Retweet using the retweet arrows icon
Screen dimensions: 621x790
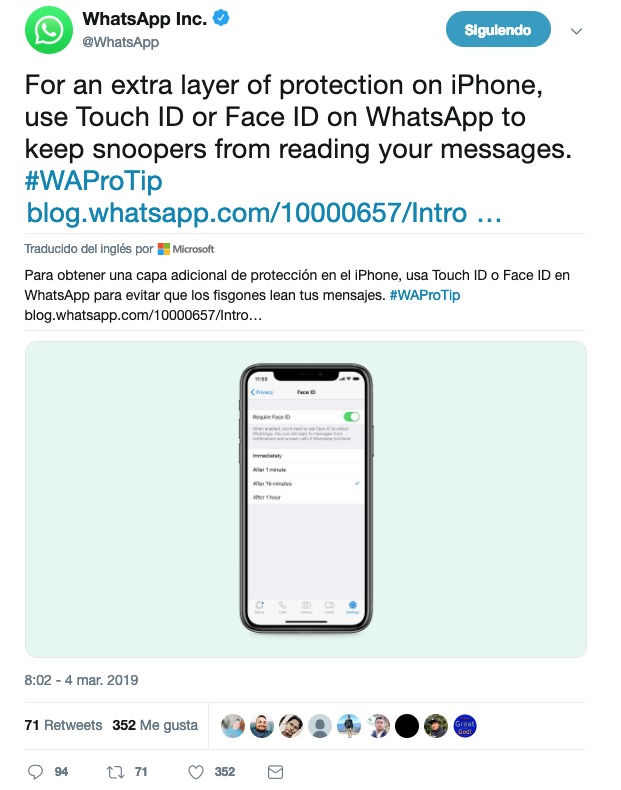[115, 771]
